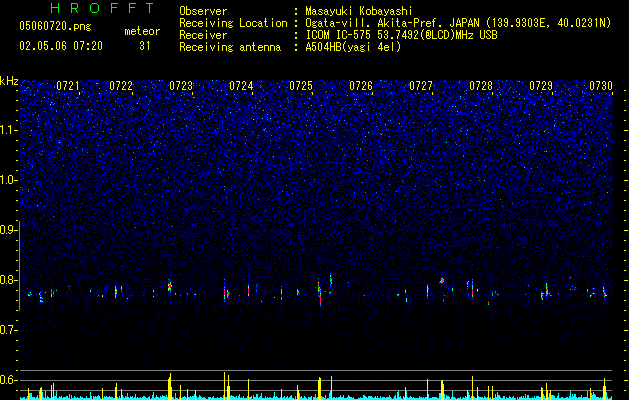This screenshot has width=629, height=400.
Task: Click the ICOM IC-575 receiver text
Action: pyautogui.click(x=401, y=35)
